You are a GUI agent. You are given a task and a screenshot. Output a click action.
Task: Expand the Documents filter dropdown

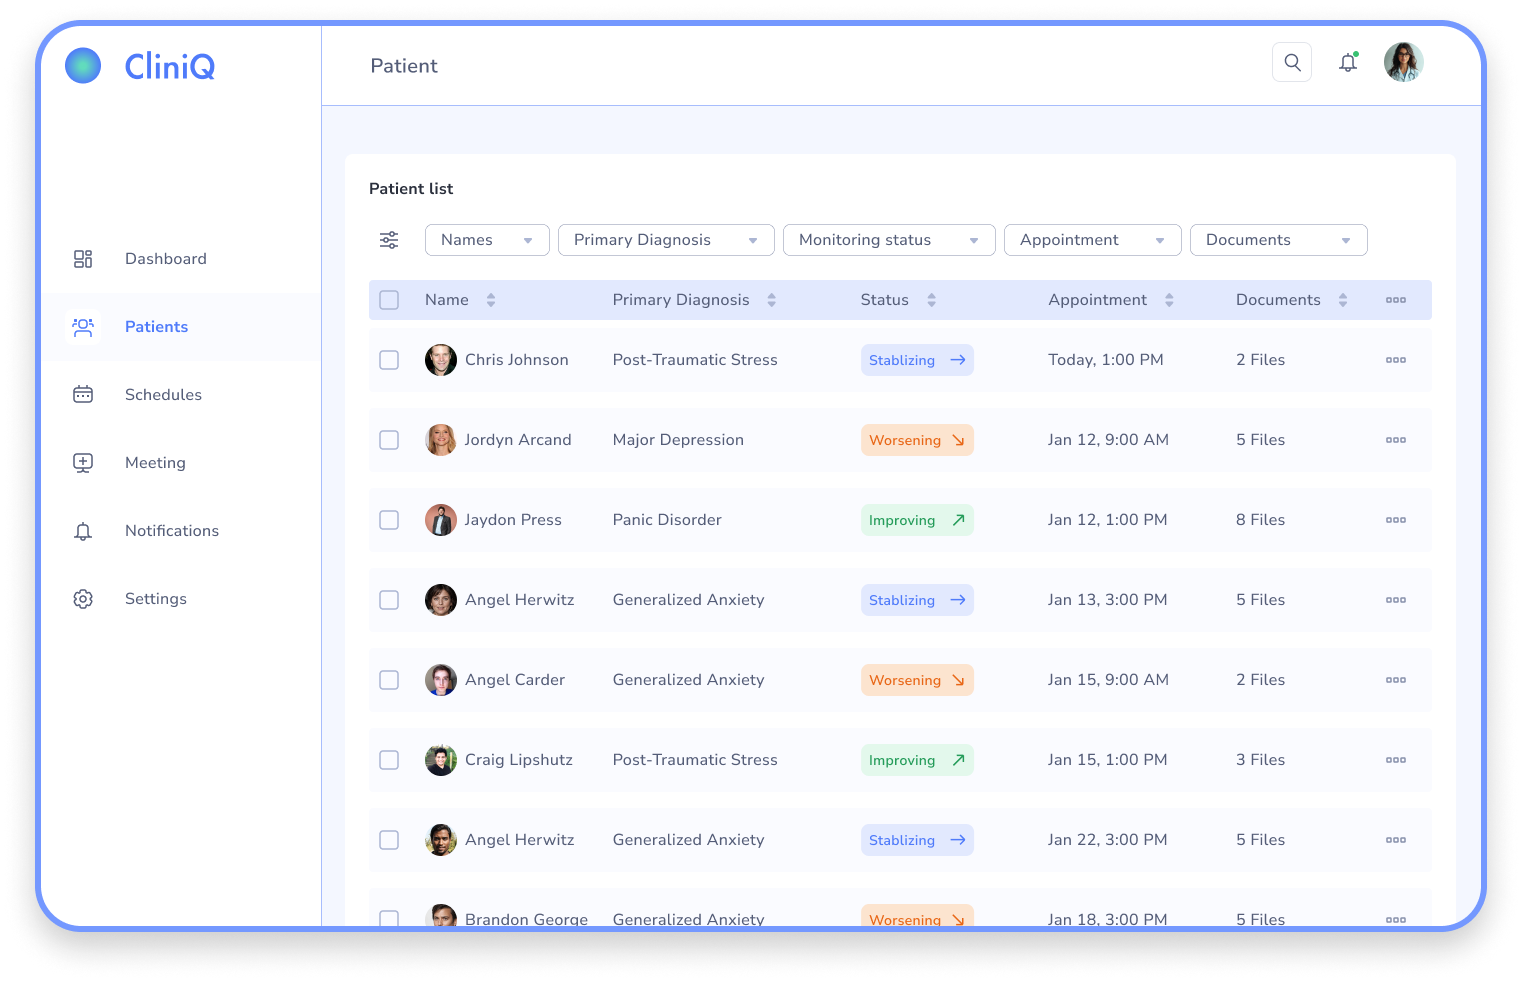[x=1277, y=240]
